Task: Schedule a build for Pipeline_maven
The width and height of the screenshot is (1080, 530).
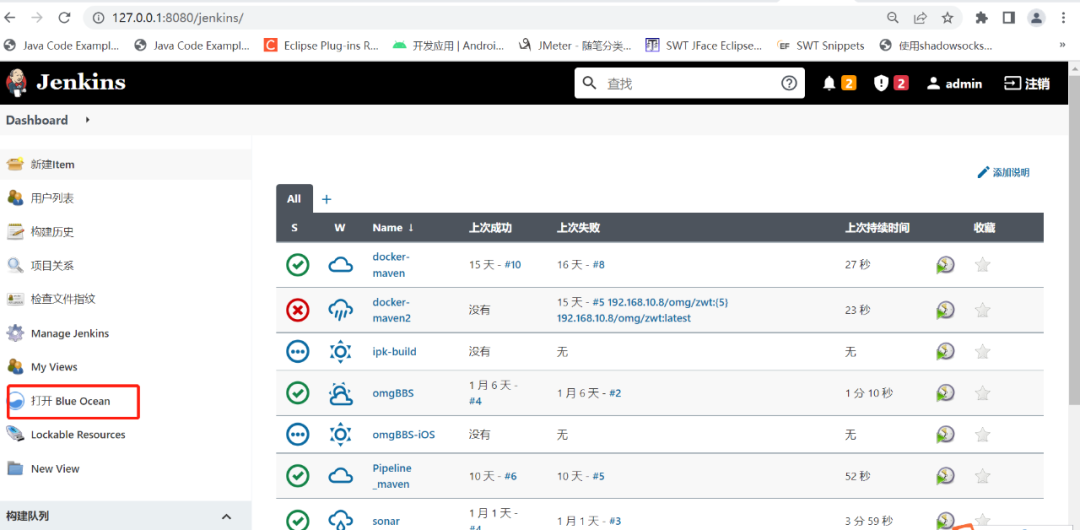Action: (x=946, y=476)
